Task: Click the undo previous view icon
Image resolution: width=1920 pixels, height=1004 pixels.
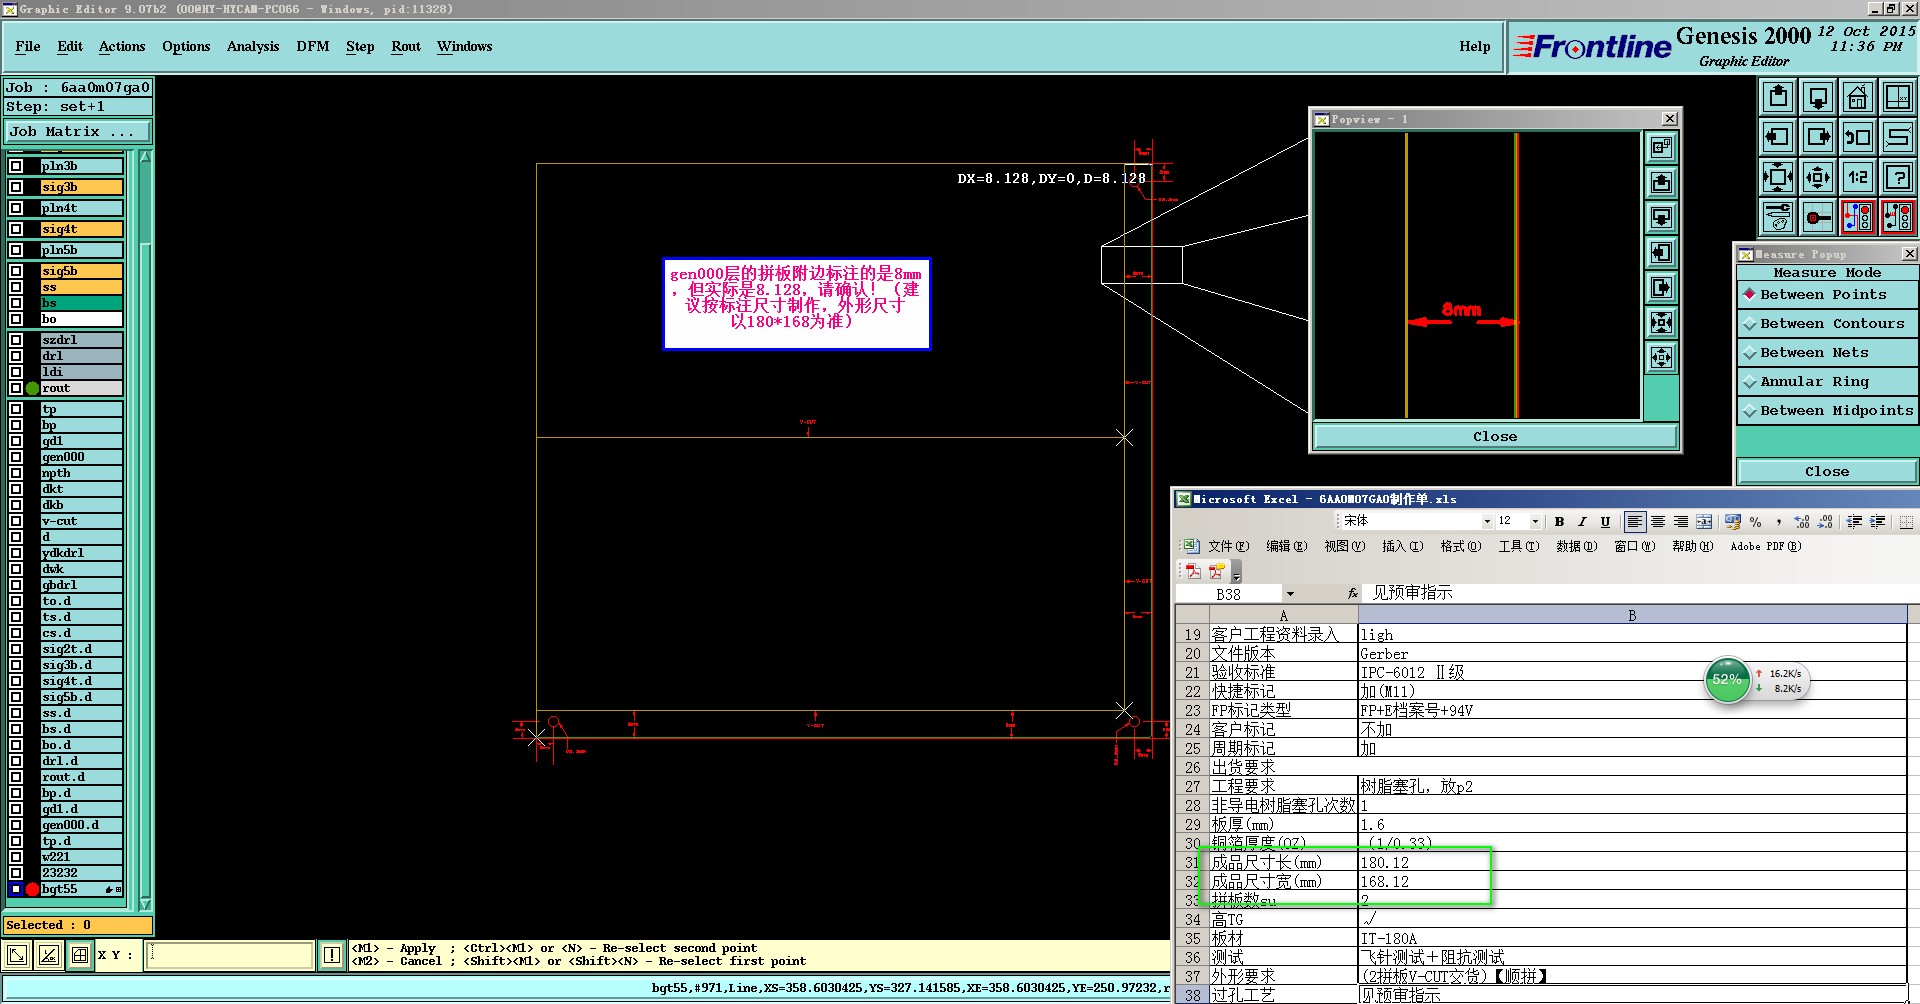Action: (1857, 137)
